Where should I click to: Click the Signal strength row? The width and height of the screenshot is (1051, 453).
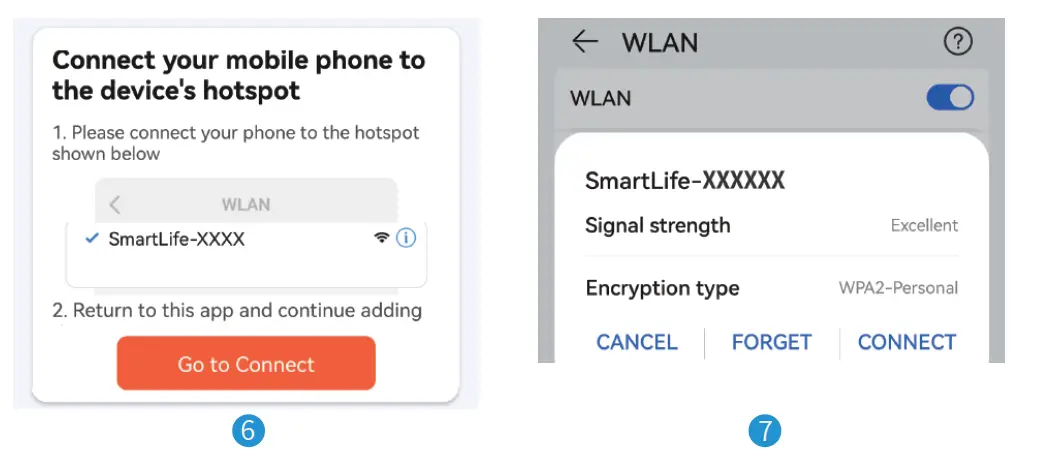770,225
